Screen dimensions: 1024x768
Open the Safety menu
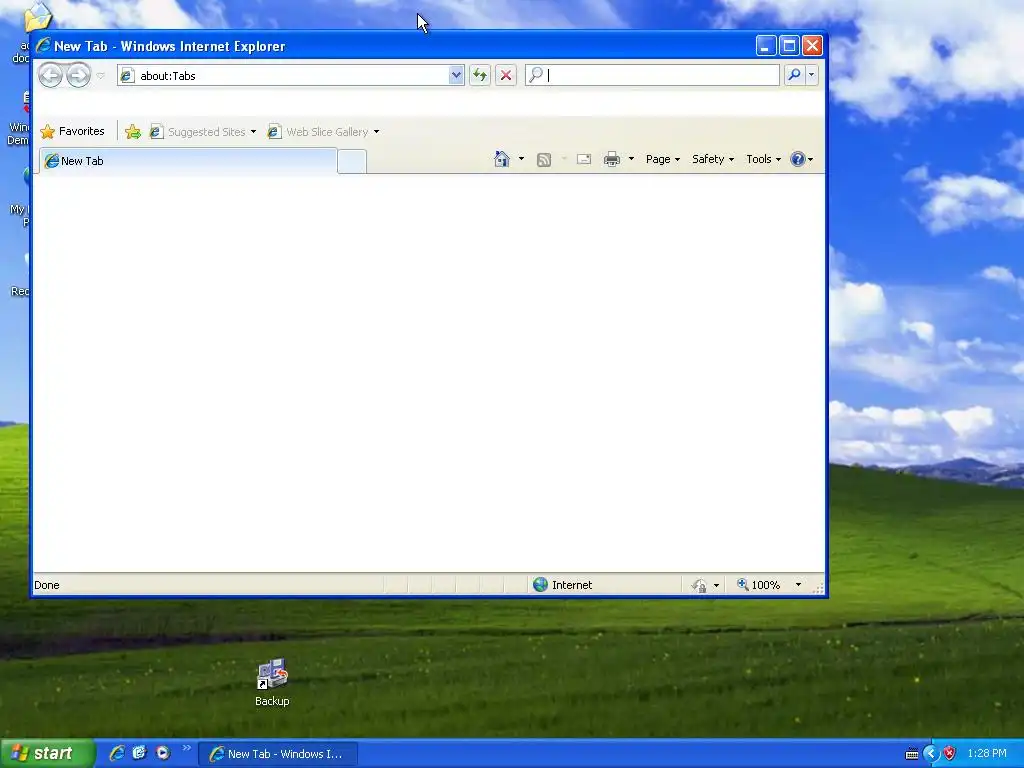pyautogui.click(x=713, y=159)
